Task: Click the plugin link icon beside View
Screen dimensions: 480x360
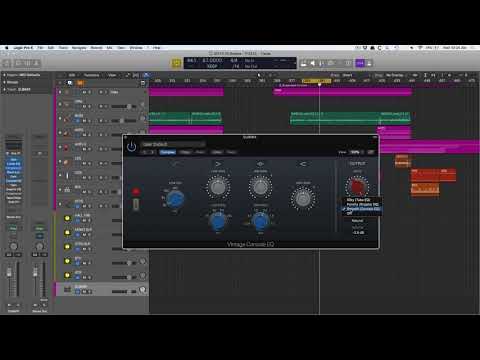Action: coord(370,152)
